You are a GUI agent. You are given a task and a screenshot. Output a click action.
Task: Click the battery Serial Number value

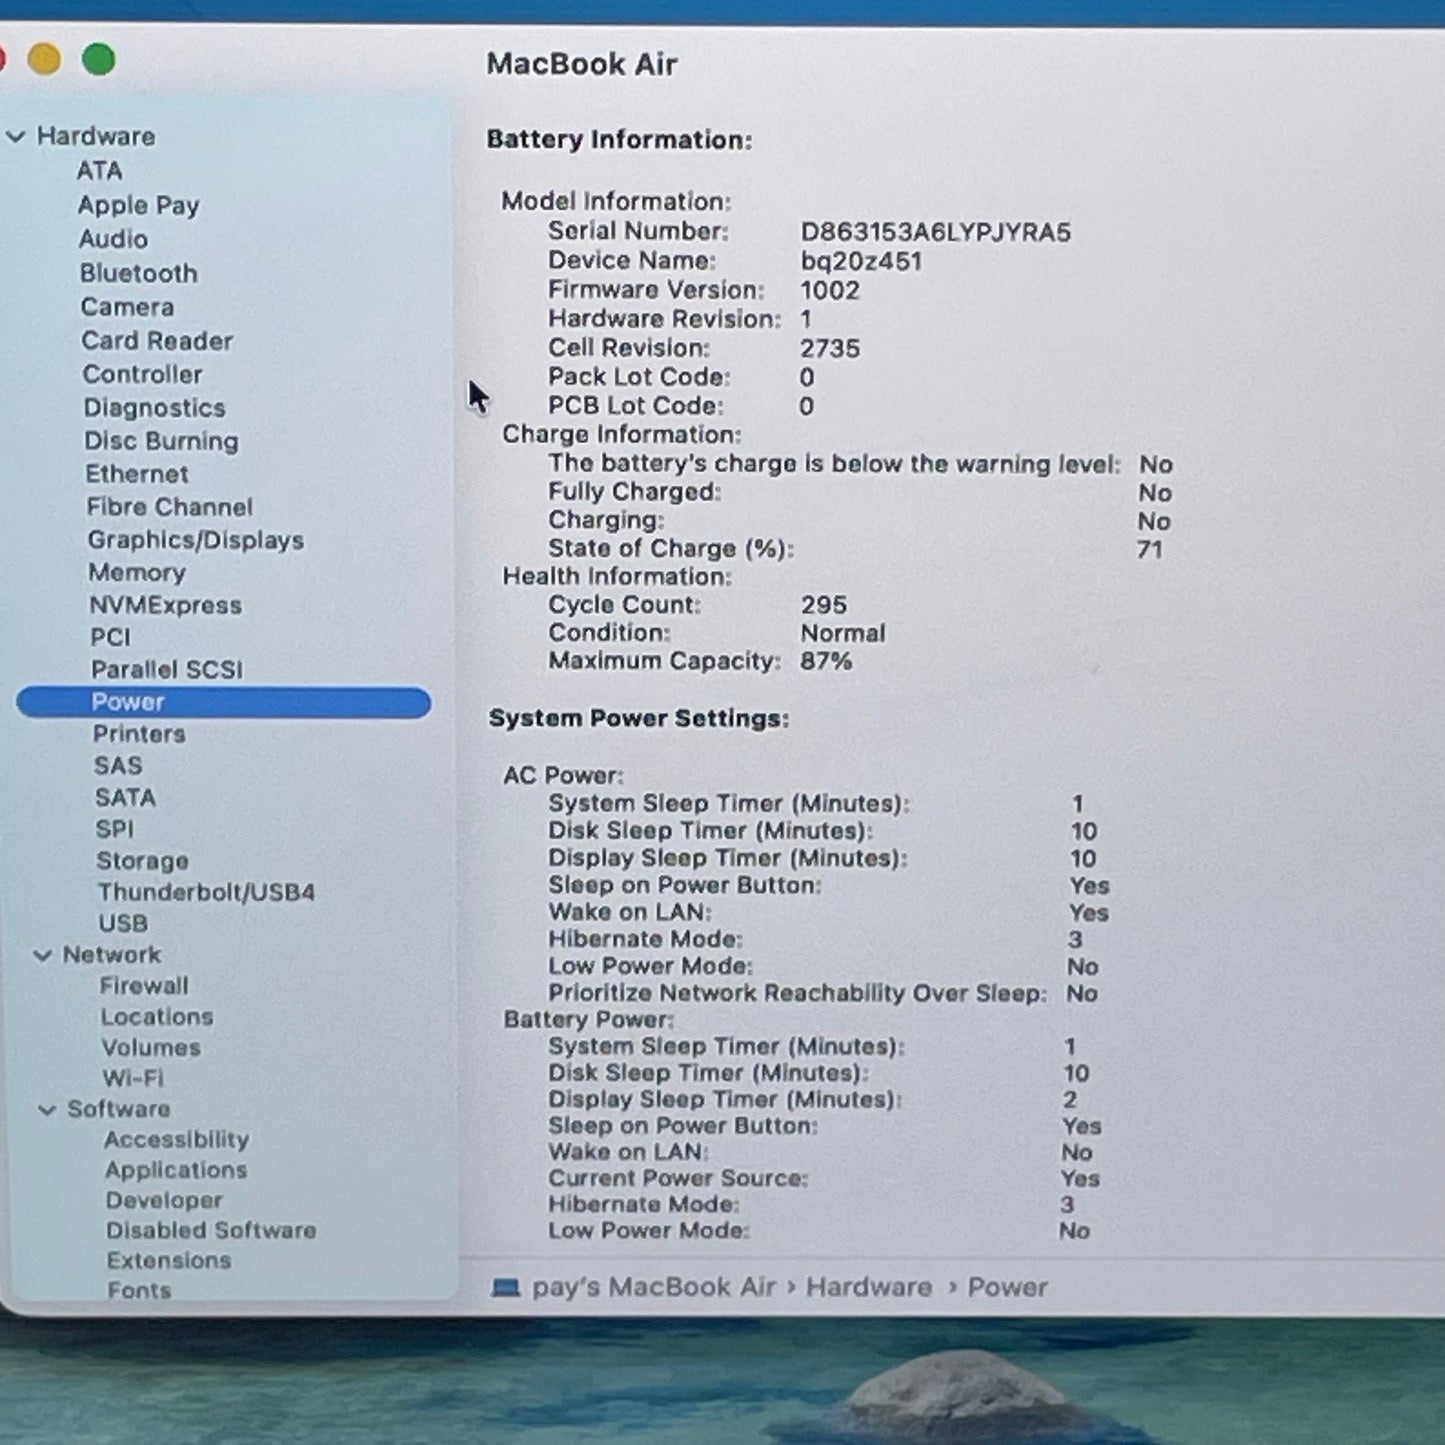(x=935, y=233)
